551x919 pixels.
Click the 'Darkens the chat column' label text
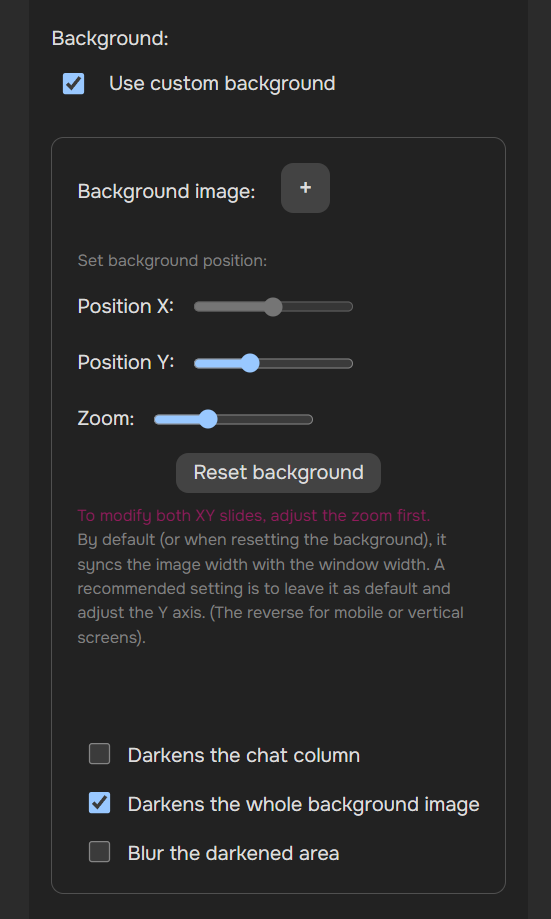244,755
